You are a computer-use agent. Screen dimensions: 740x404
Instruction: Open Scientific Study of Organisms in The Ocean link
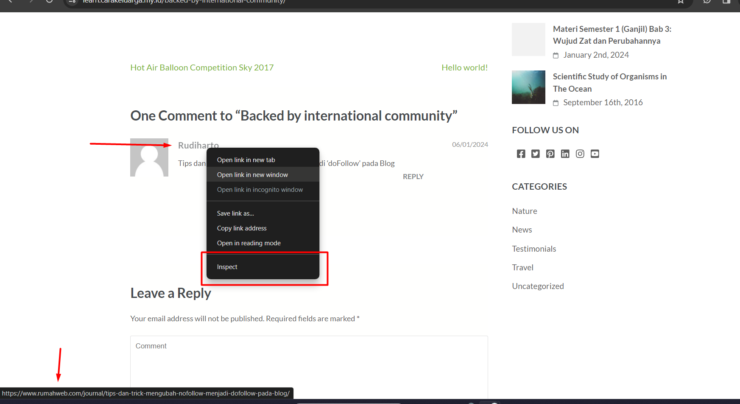[610, 83]
